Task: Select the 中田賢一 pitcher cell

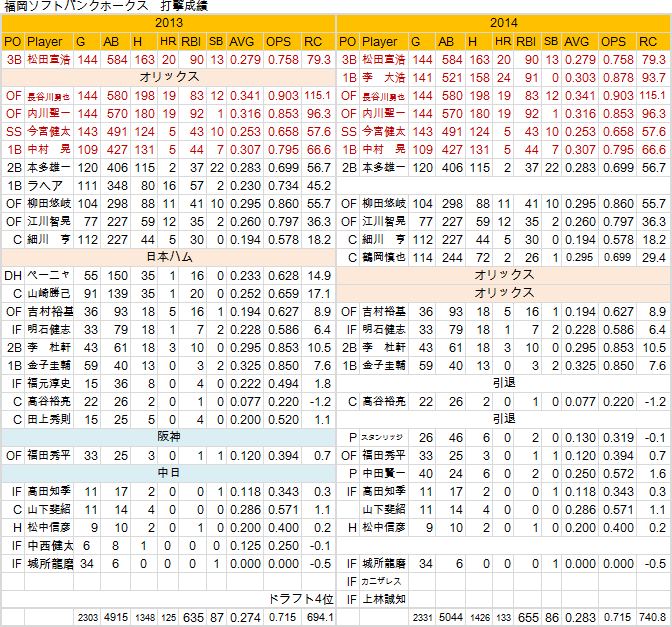Action: pyautogui.click(x=384, y=474)
